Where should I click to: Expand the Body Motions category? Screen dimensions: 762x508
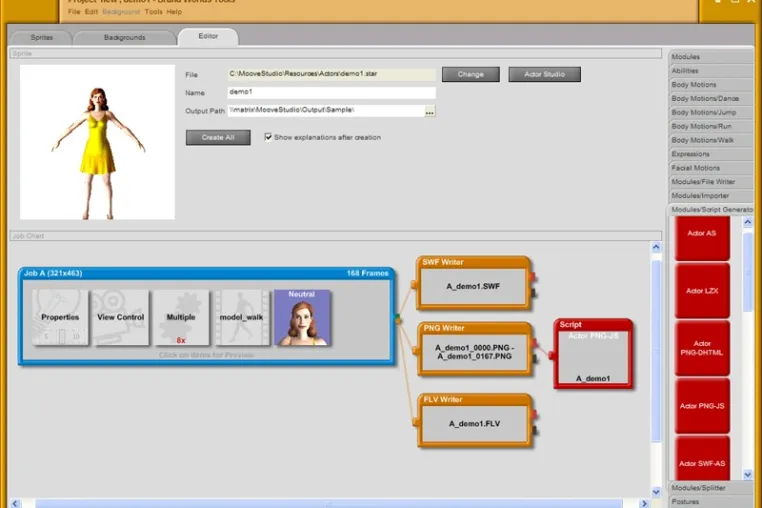click(711, 85)
